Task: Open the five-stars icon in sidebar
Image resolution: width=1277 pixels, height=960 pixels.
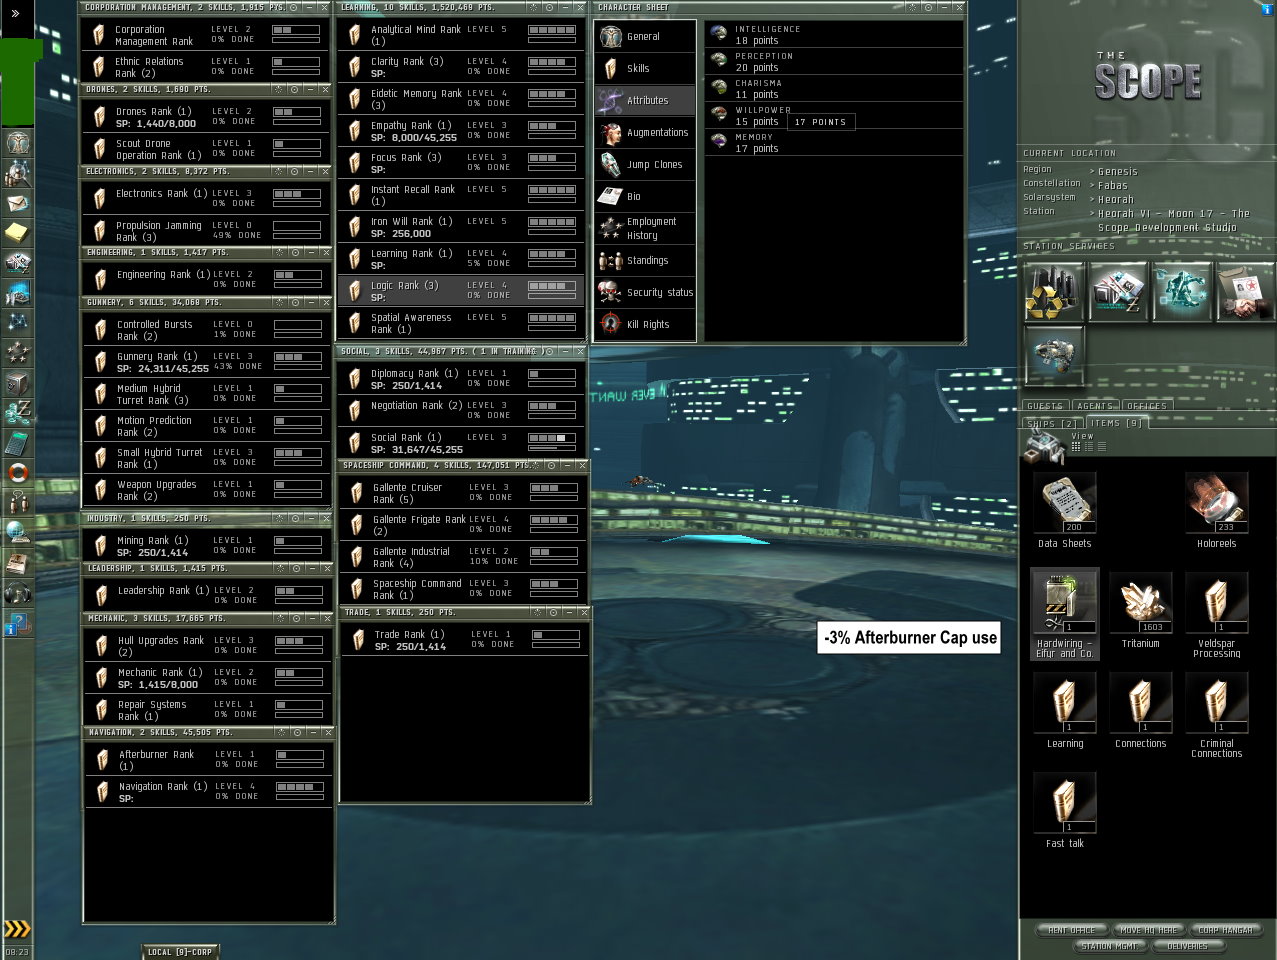Action: tap(17, 353)
